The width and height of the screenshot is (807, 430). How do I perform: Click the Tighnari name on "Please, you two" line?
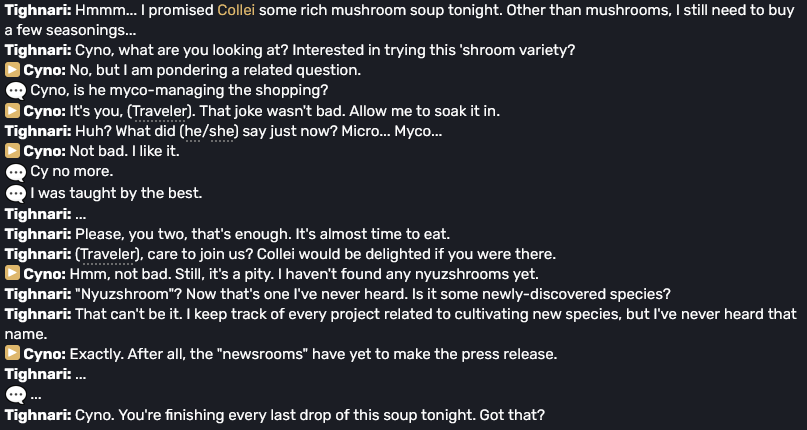tap(38, 234)
